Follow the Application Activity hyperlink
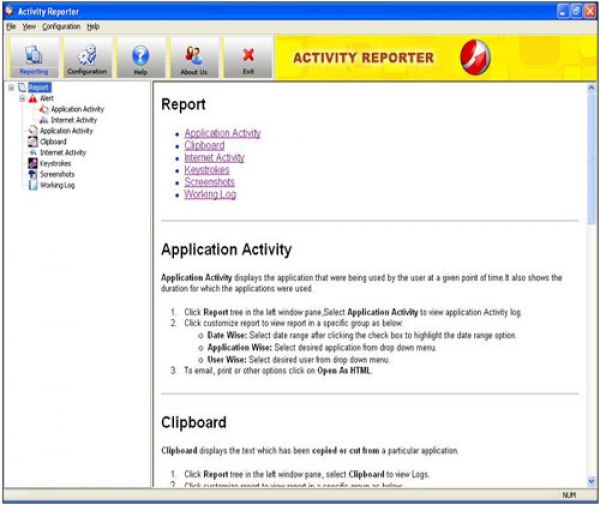600x505 pixels. pos(222,133)
